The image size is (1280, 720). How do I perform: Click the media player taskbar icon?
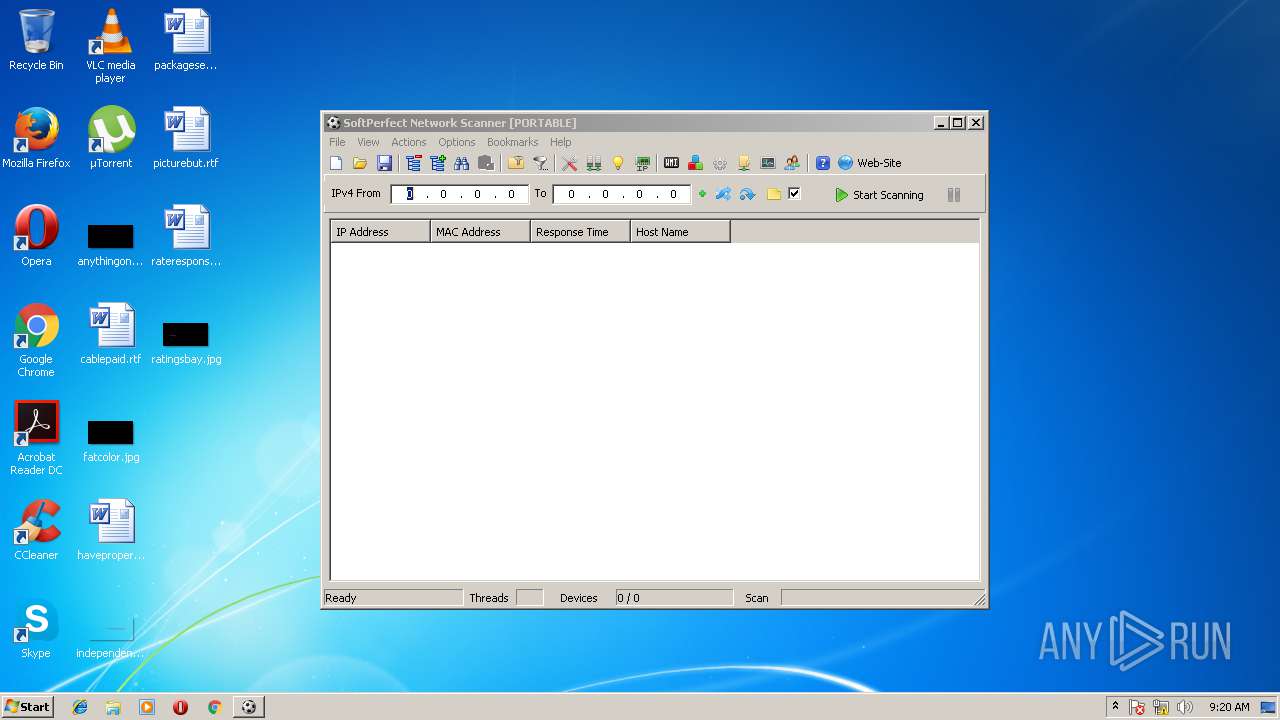[x=147, y=707]
